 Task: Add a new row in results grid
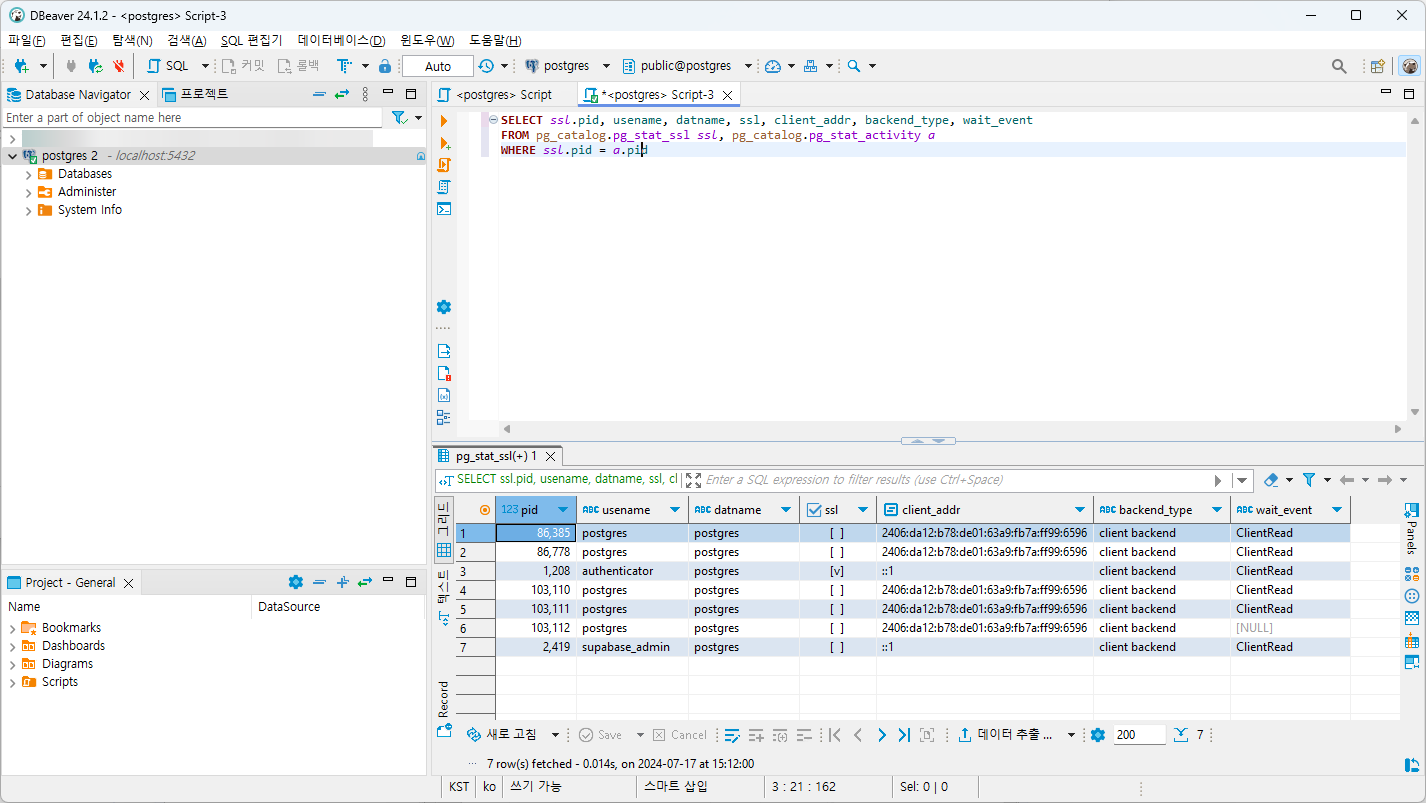click(756, 735)
